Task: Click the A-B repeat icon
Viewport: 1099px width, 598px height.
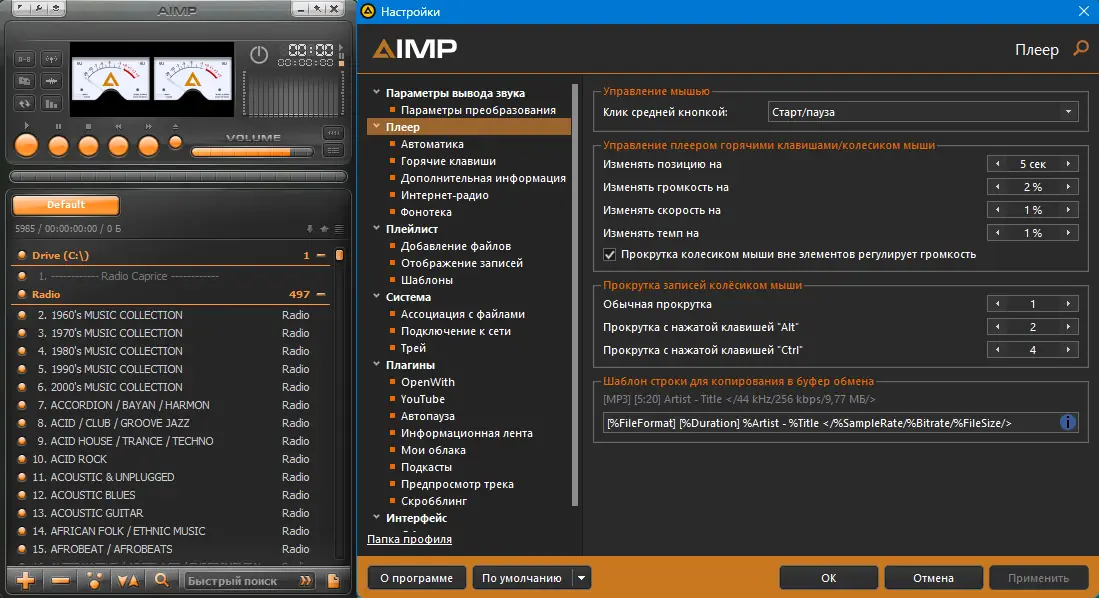Action: [x=25, y=58]
